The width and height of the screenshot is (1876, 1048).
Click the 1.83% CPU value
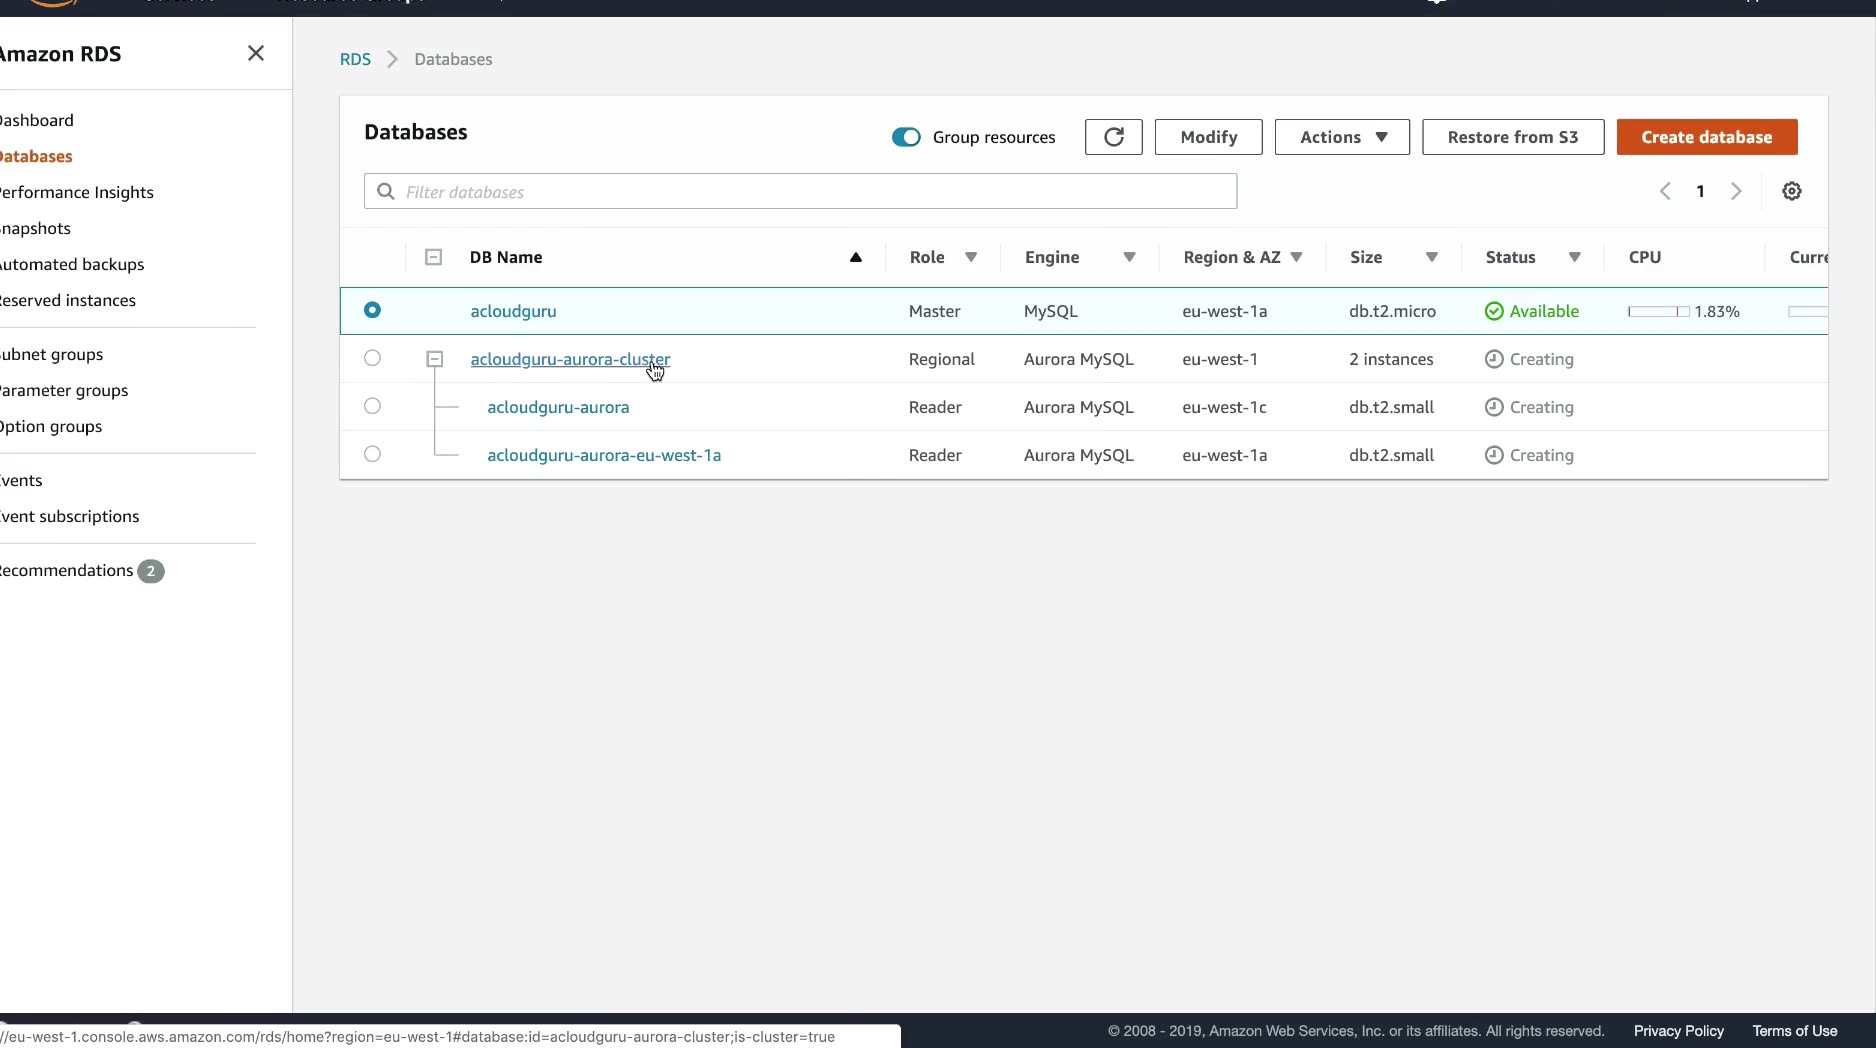pos(1717,311)
